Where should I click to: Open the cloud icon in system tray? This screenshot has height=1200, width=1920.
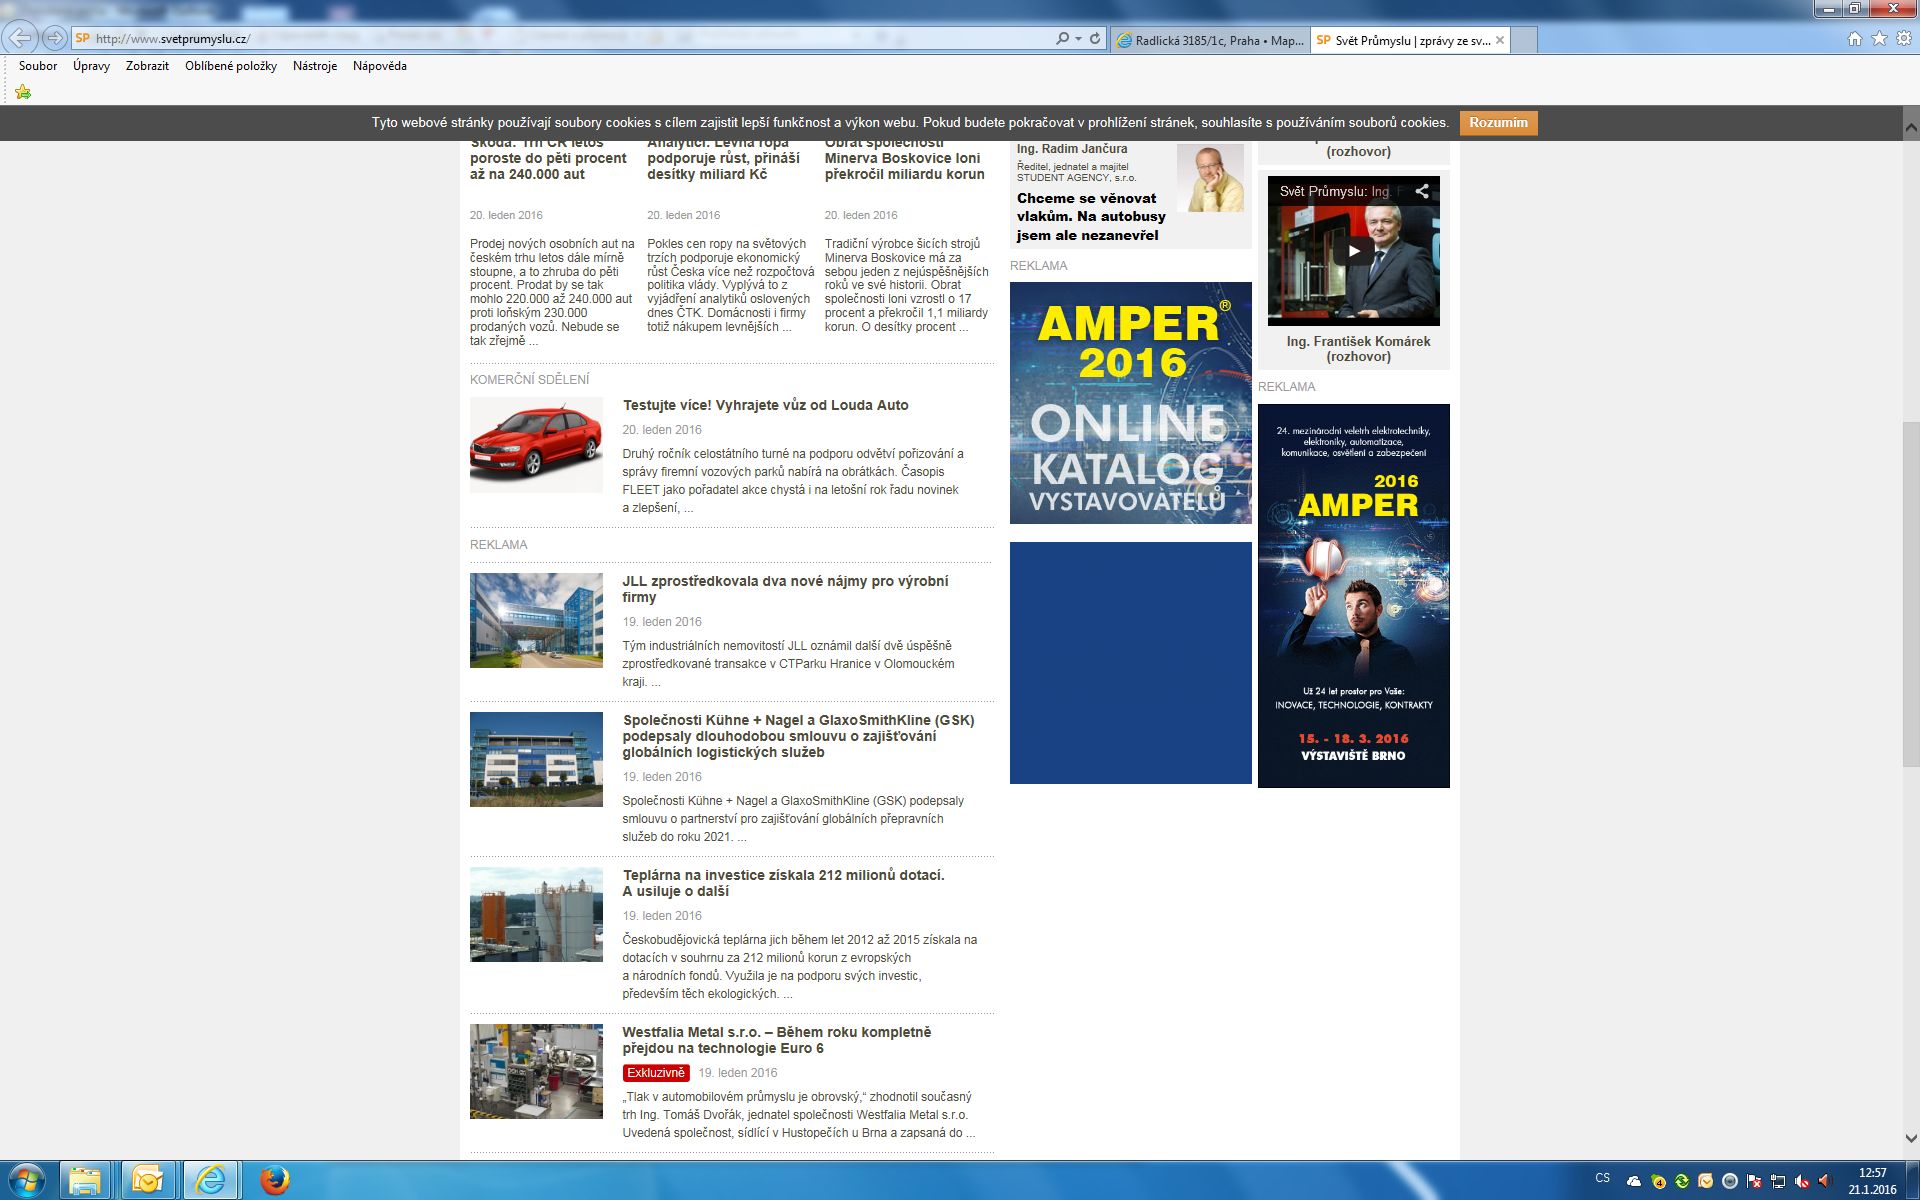pyautogui.click(x=1634, y=1181)
